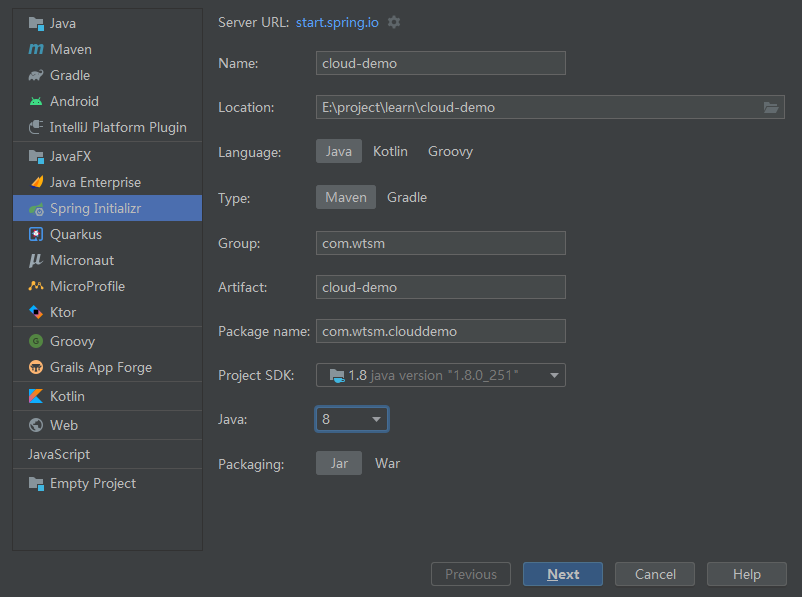Choose War packaging option
The height and width of the screenshot is (597, 802).
387,463
